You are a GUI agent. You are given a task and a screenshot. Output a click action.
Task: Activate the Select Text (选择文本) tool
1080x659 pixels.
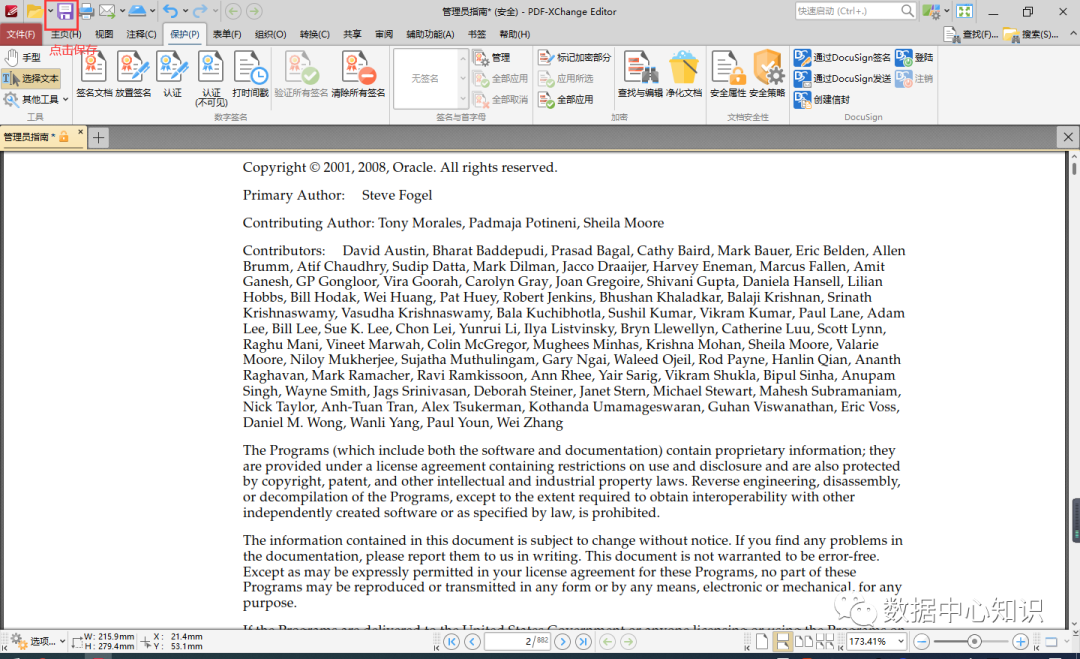[31, 79]
